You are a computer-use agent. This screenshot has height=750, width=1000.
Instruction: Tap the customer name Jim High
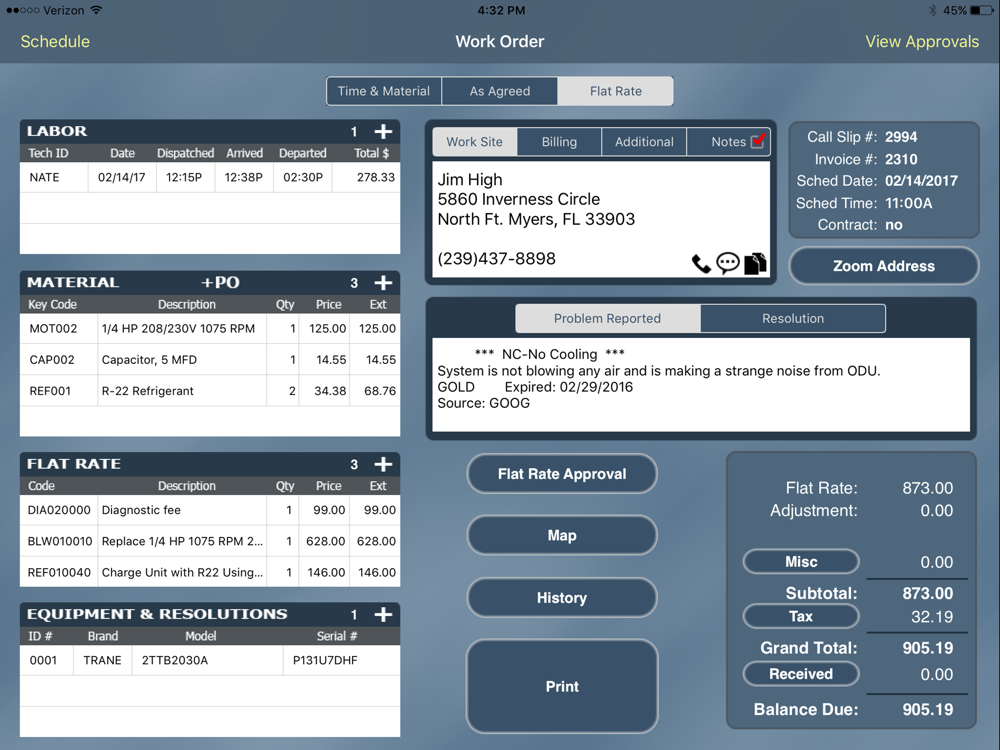coord(470,180)
